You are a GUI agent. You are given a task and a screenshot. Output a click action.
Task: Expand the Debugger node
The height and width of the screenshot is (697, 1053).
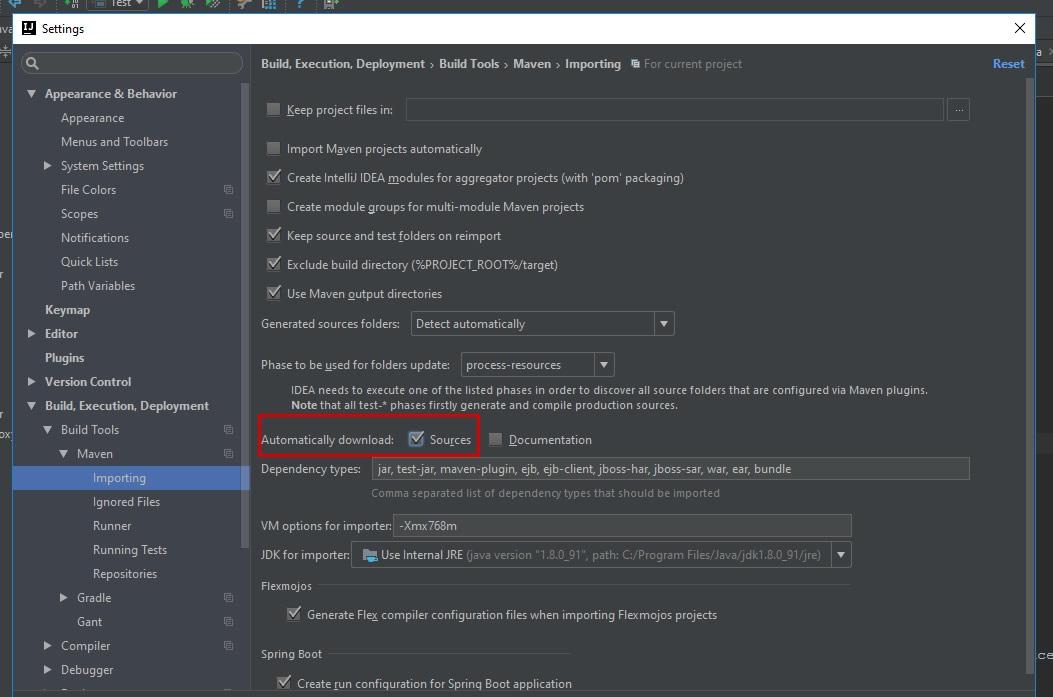[x=48, y=669]
